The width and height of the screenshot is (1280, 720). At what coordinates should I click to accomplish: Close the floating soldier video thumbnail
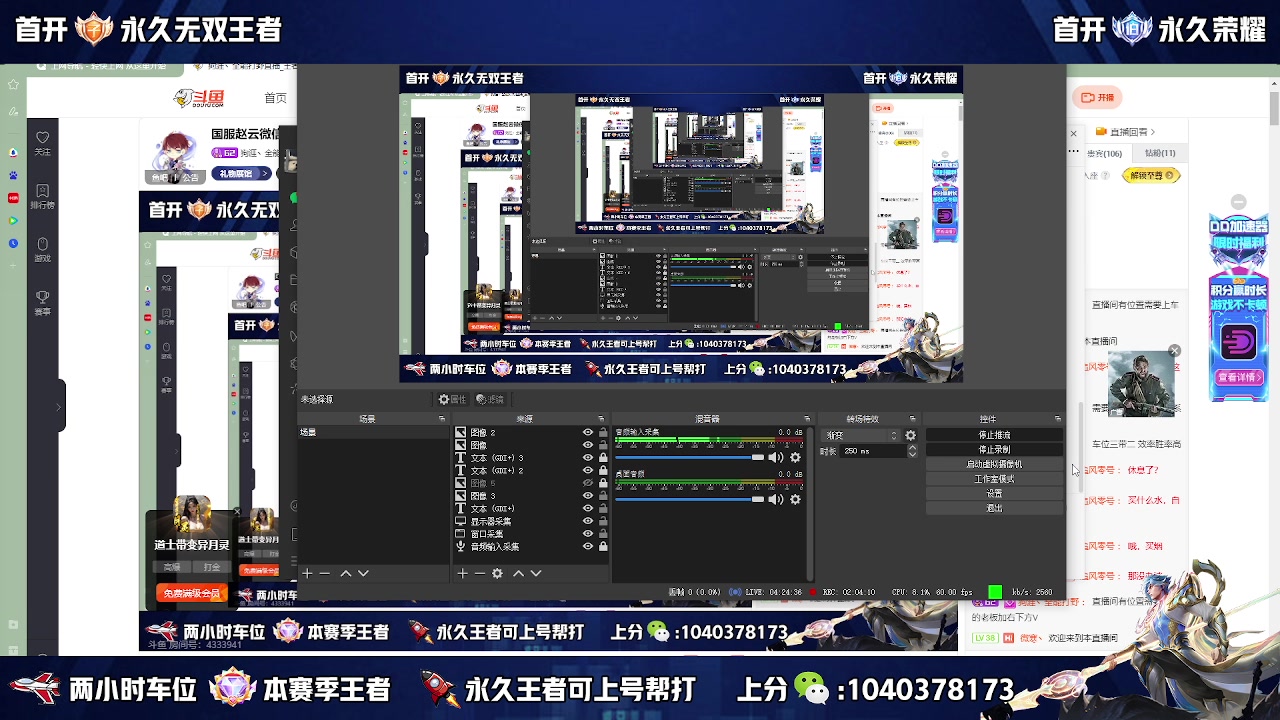[x=1174, y=351]
